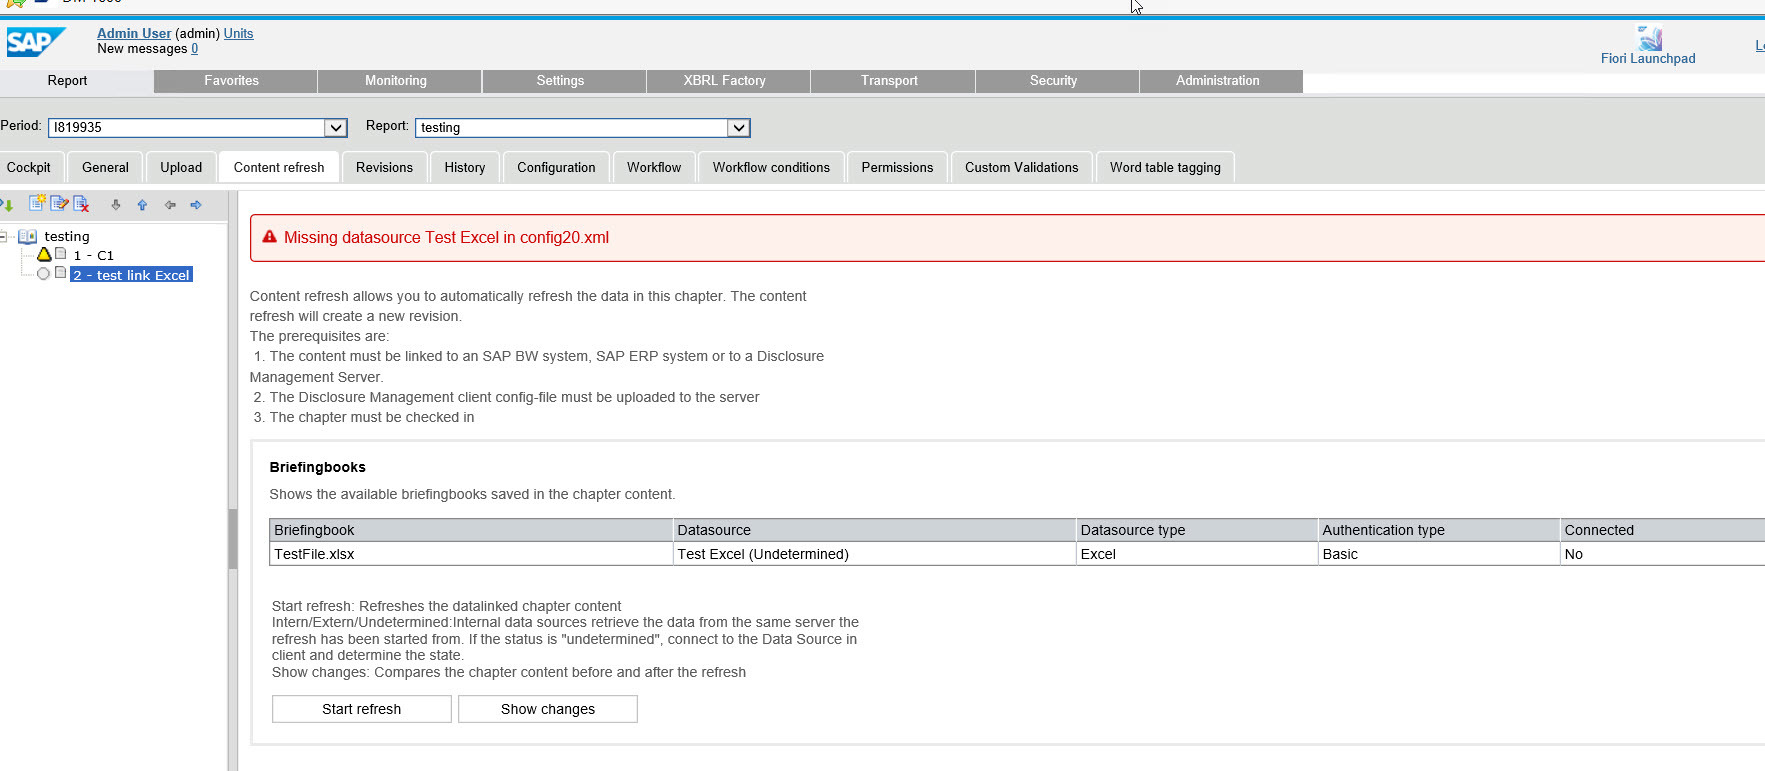Switch to the Workflow tab
Screen dimensions: 1765x771
pyautogui.click(x=654, y=167)
